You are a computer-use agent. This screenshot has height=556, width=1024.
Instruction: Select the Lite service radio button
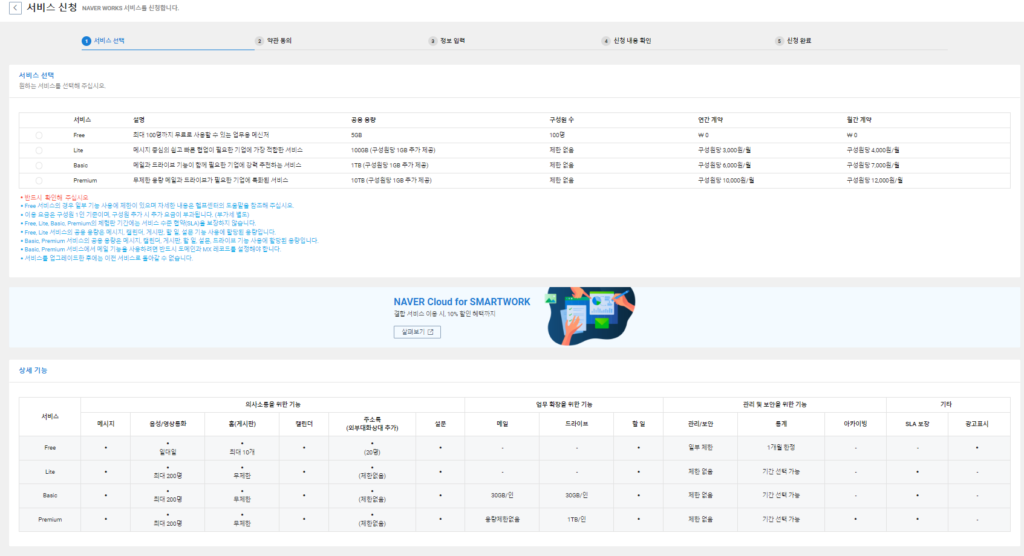click(39, 150)
